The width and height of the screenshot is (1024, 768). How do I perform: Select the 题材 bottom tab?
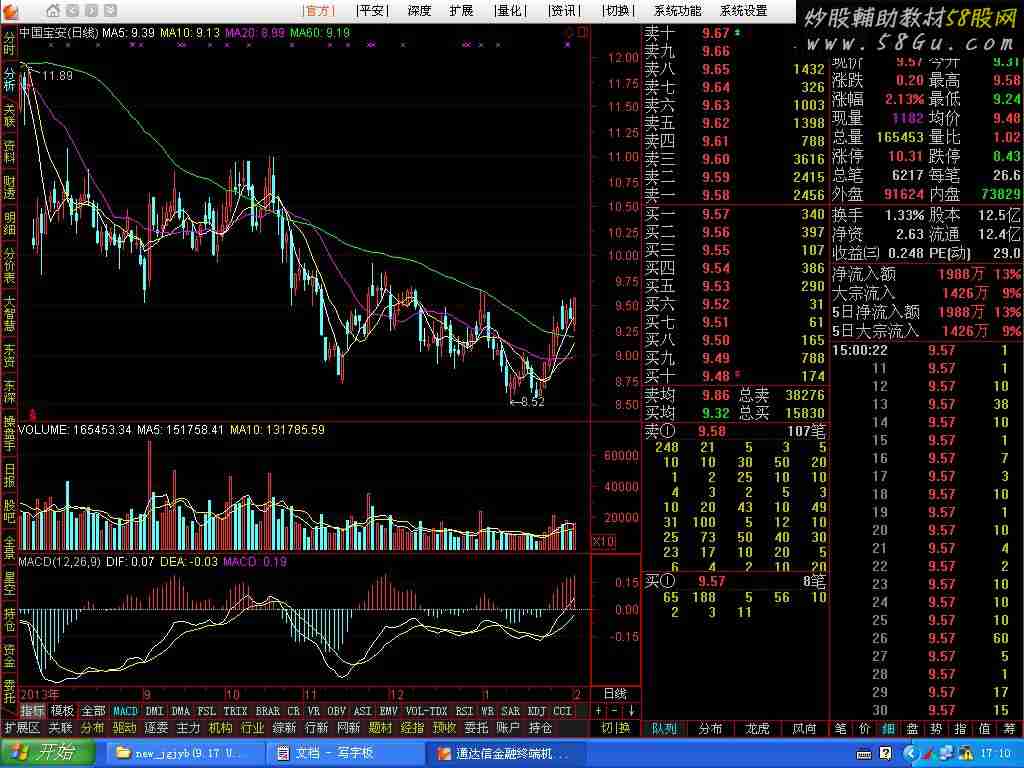tap(380, 728)
